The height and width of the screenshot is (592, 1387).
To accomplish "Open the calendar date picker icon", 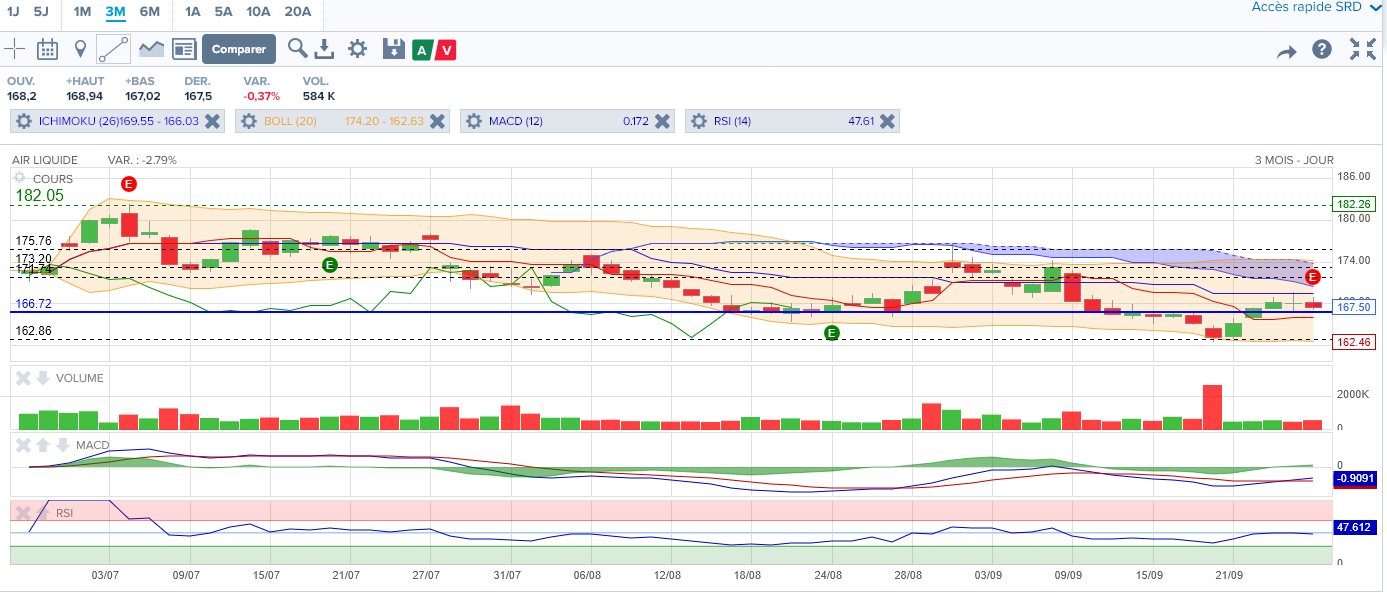I will [47, 48].
